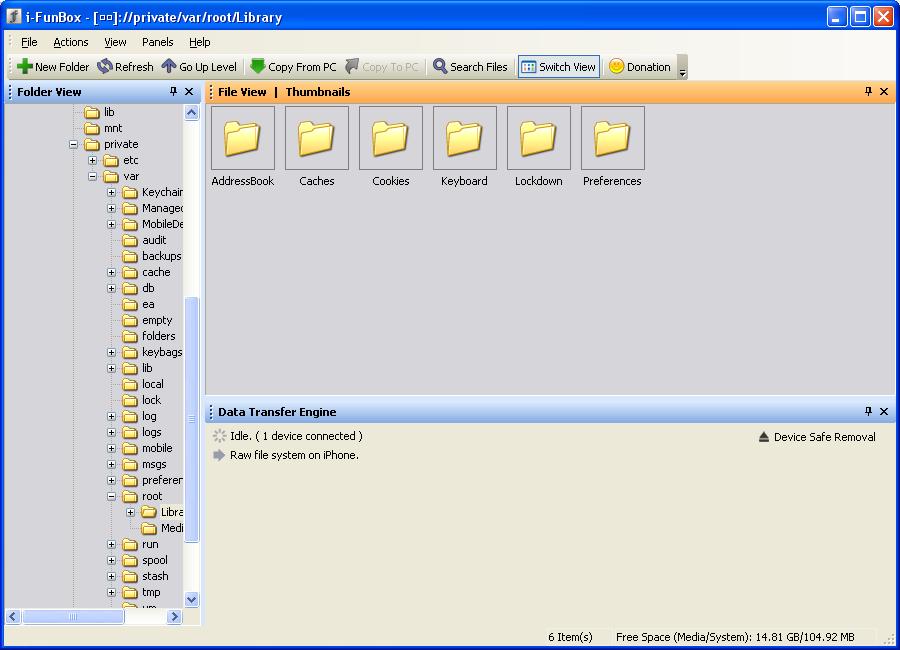Refresh the current file listing
Screen dimensions: 900x650
coord(125,67)
